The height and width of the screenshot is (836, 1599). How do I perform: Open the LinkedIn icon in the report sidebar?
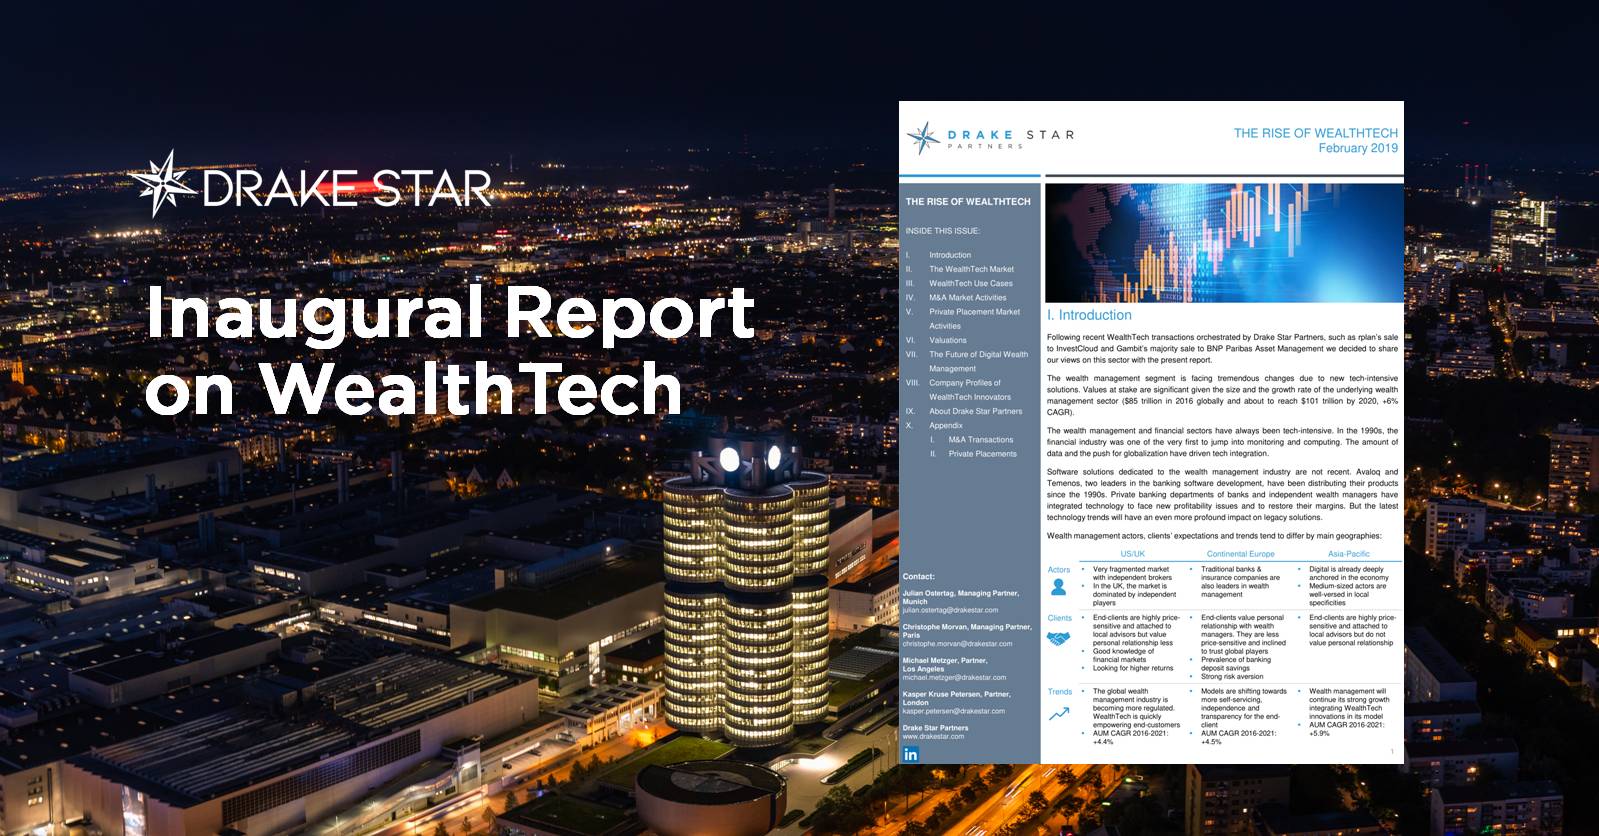[910, 754]
